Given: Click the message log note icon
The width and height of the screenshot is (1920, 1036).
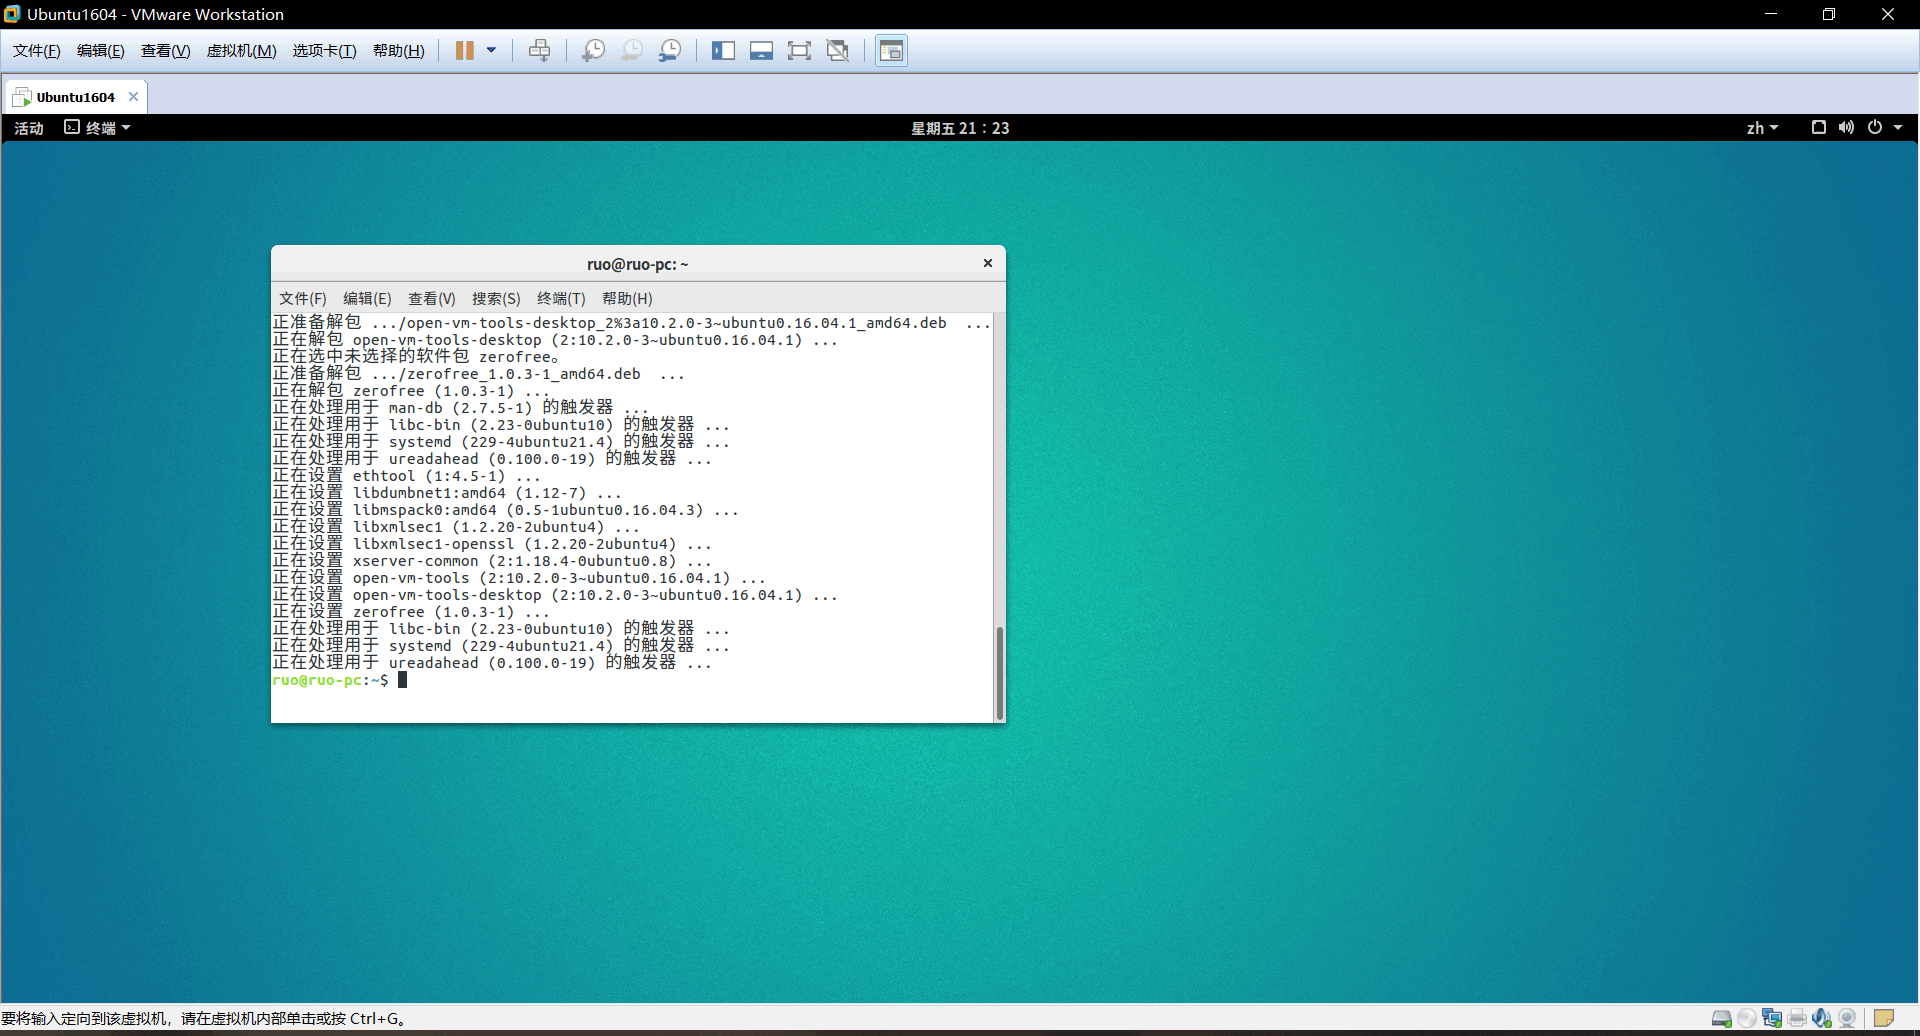Looking at the screenshot, I should (1884, 1018).
